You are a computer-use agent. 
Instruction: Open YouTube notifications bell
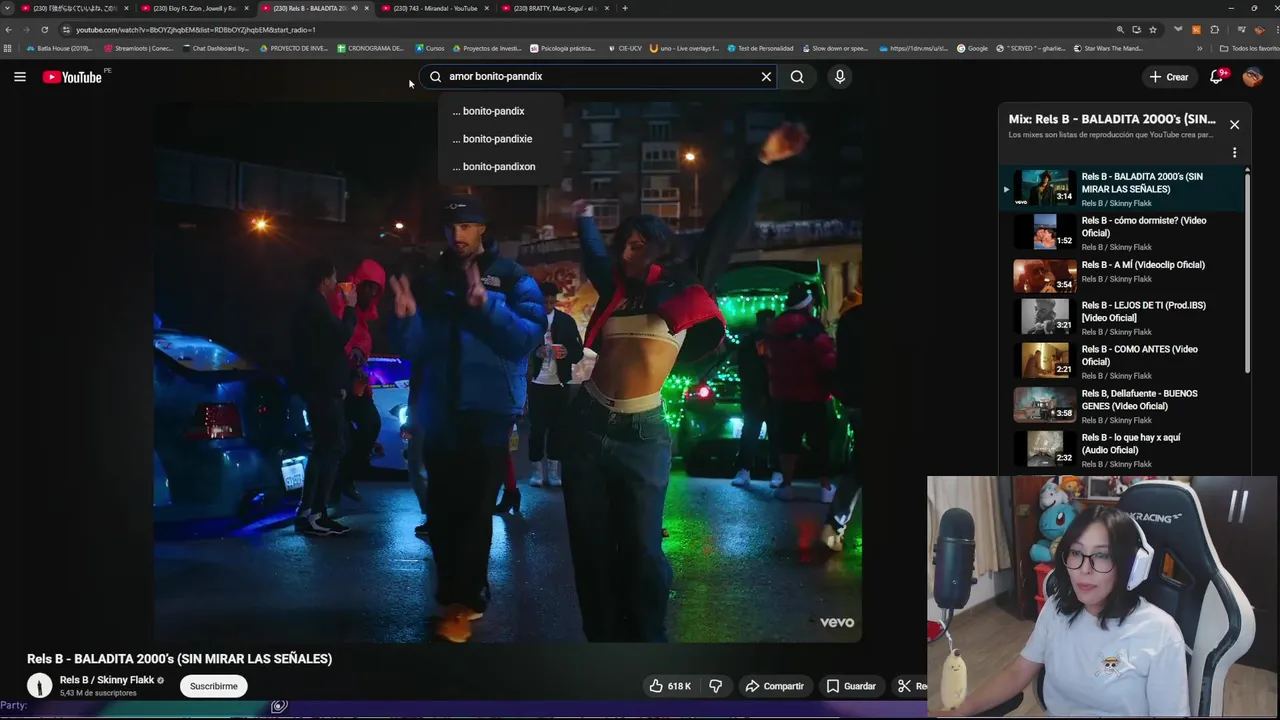[x=1217, y=77]
